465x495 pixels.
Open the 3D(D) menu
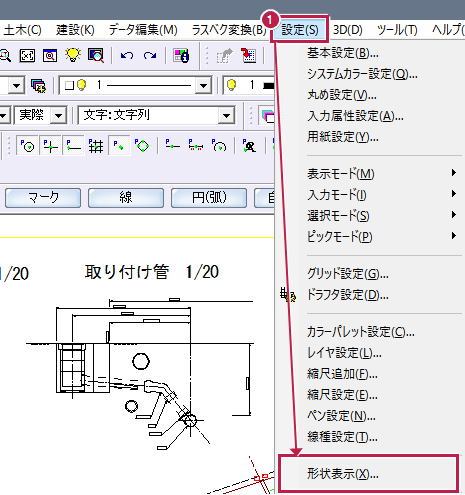point(348,30)
